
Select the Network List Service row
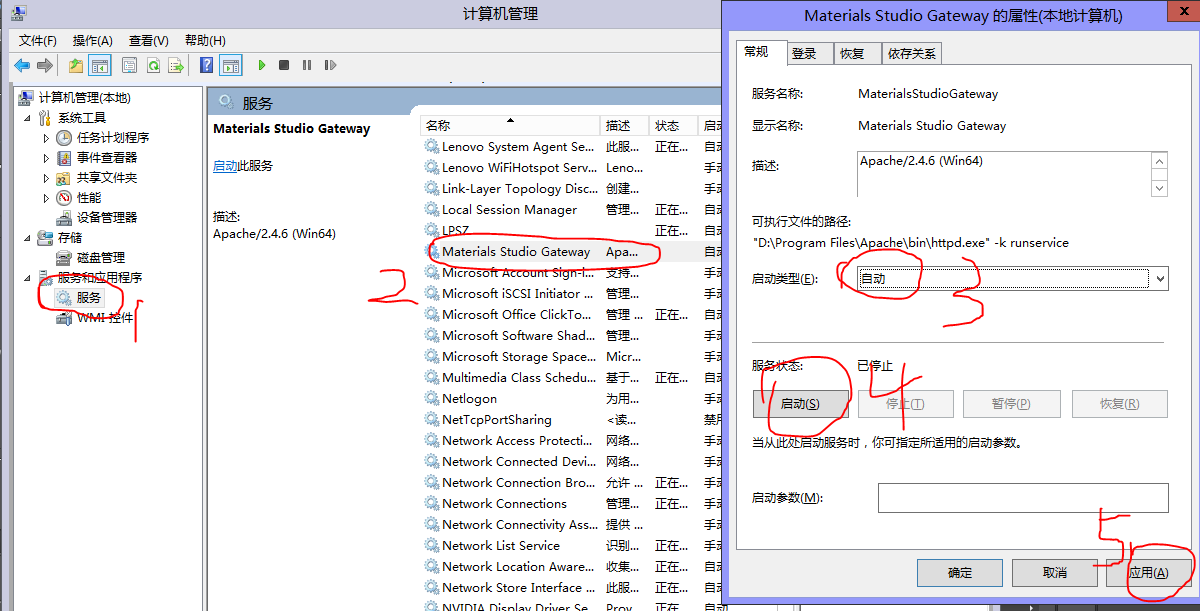tap(570, 546)
